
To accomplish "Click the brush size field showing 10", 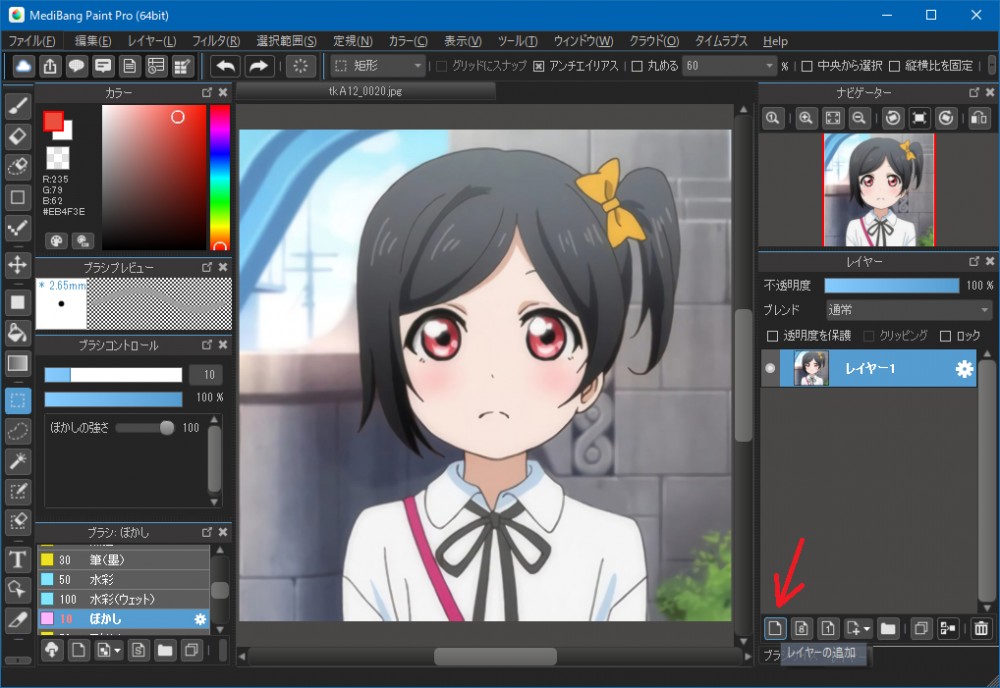I will click(x=205, y=374).
